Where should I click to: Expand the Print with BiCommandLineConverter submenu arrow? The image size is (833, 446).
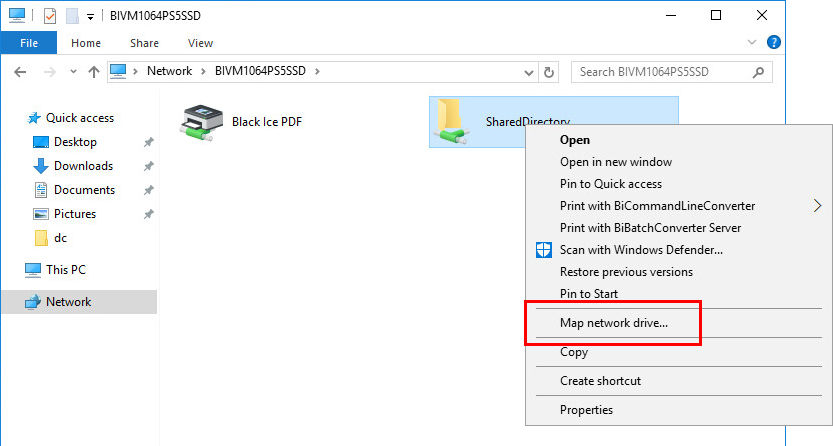[x=817, y=205]
